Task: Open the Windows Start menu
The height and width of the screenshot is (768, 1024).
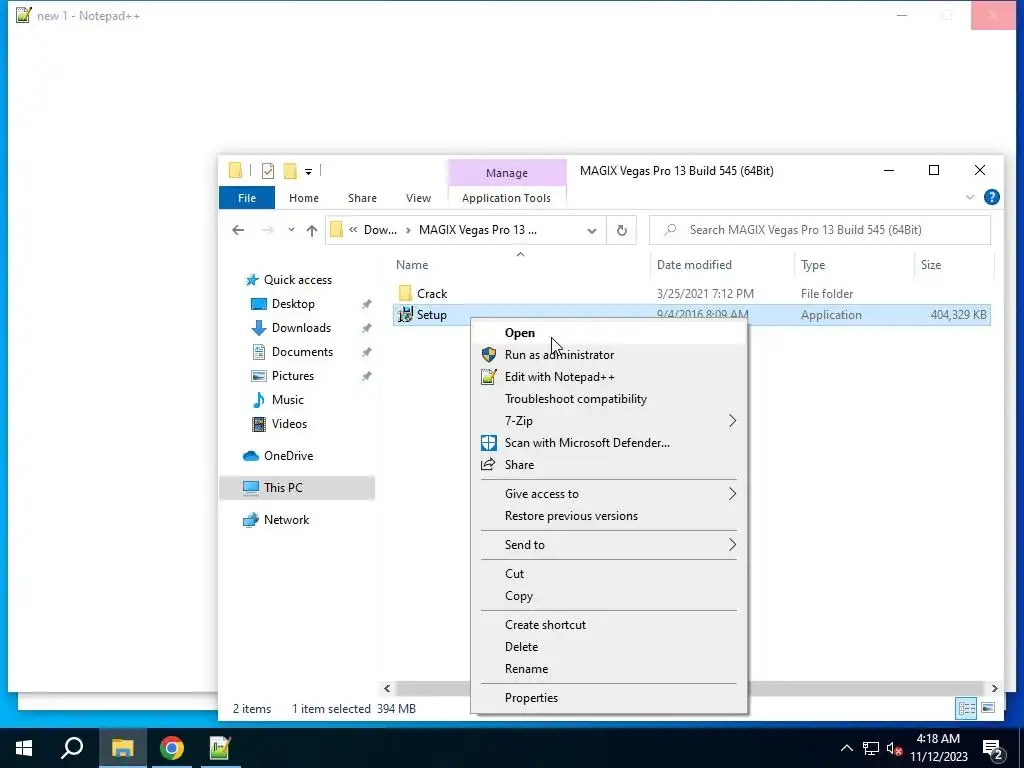Action: pyautogui.click(x=24, y=748)
